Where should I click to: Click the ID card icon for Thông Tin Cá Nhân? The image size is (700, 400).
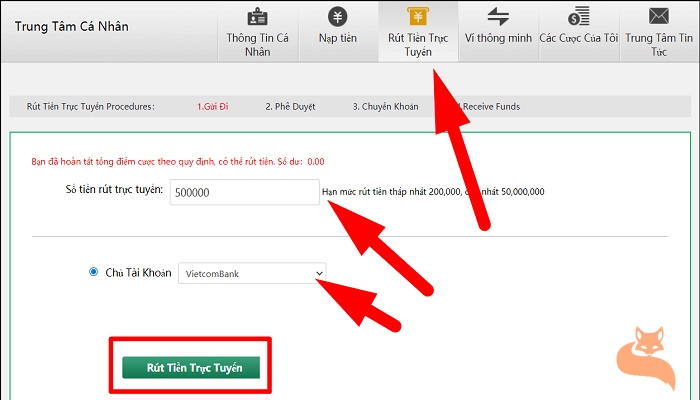258,17
